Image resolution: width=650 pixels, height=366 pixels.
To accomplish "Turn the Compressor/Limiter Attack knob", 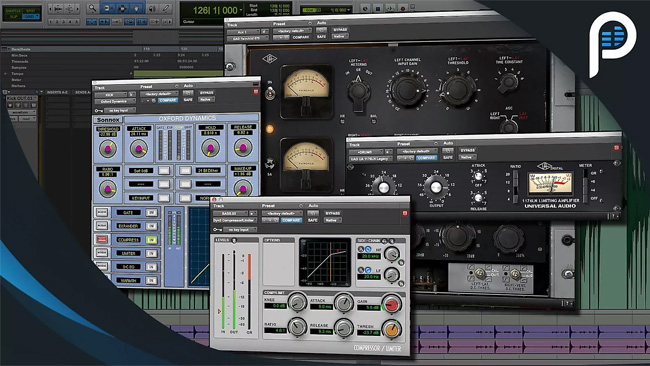I will (x=344, y=303).
